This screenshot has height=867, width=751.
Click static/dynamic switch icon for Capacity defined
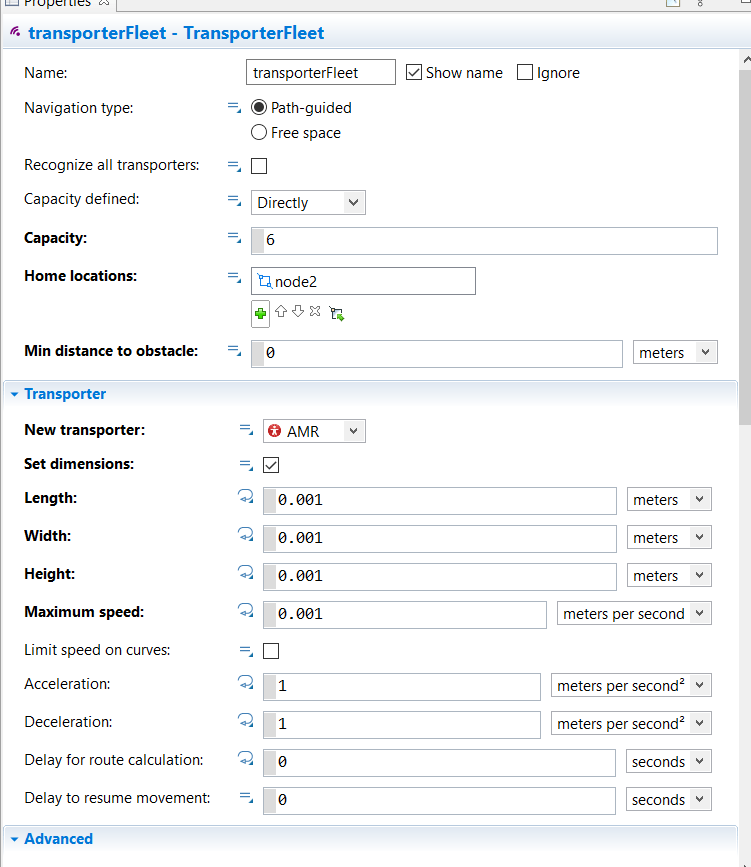[234, 200]
